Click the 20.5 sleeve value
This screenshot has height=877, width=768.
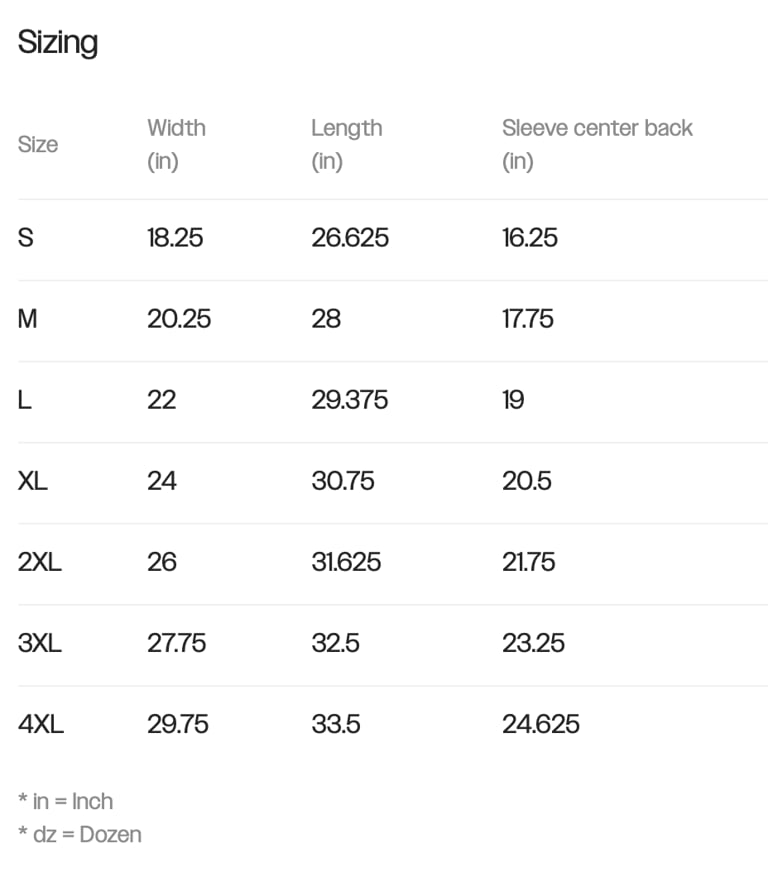click(526, 481)
